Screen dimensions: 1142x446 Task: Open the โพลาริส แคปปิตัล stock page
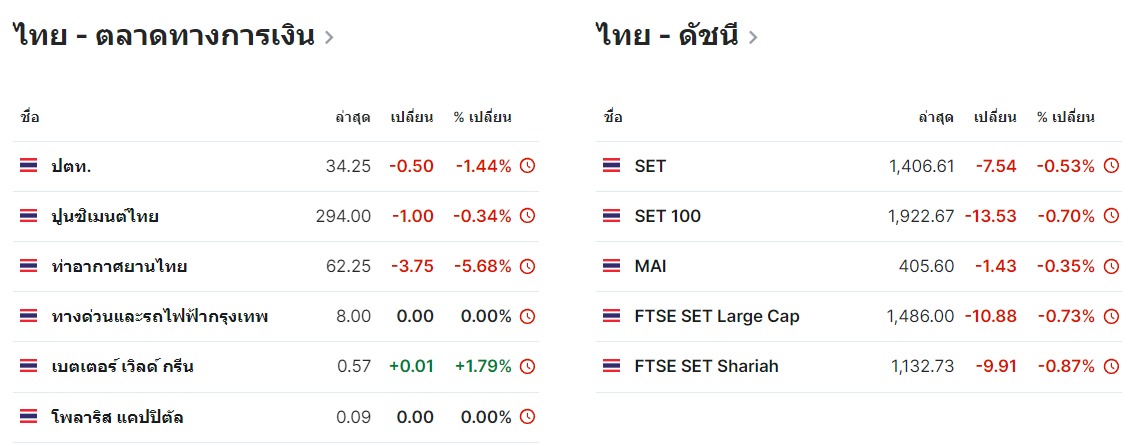pos(117,418)
